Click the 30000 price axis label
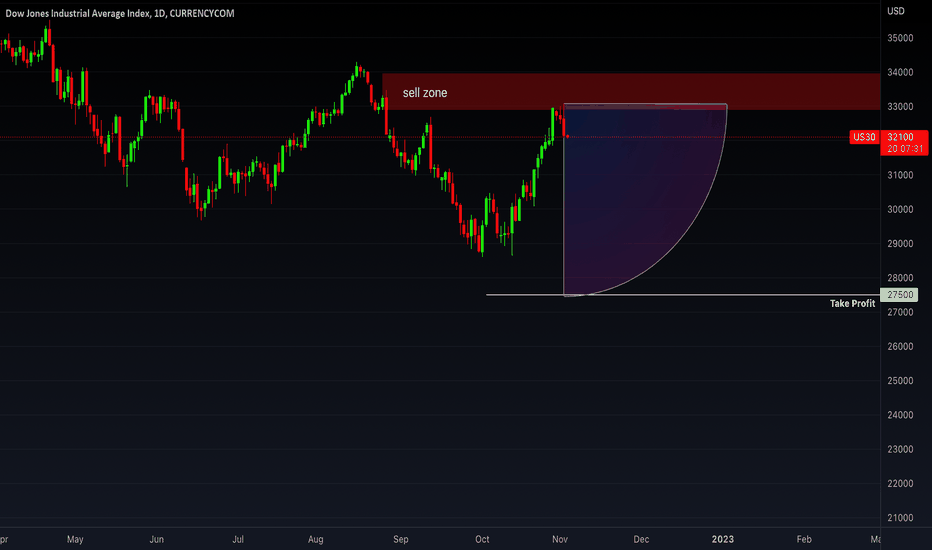Viewport: 932px width, 550px height. click(x=900, y=209)
